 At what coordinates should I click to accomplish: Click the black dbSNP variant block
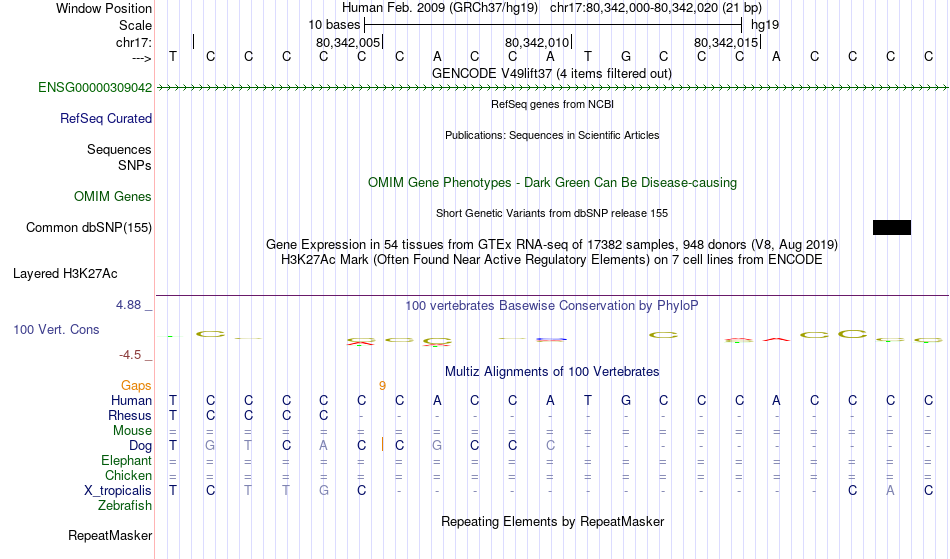point(892,228)
